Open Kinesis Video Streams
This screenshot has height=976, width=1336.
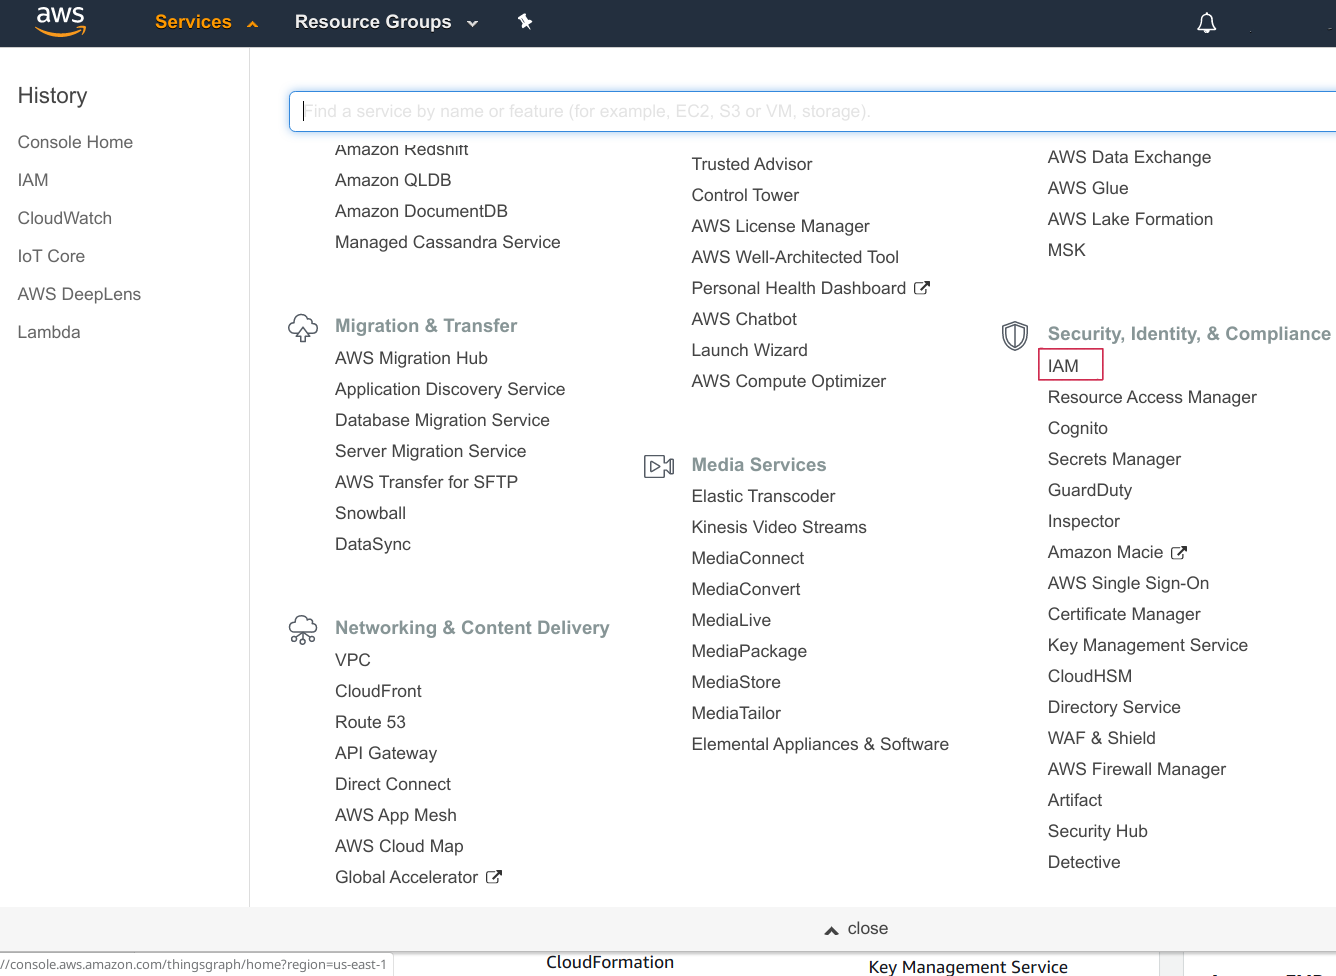779,527
